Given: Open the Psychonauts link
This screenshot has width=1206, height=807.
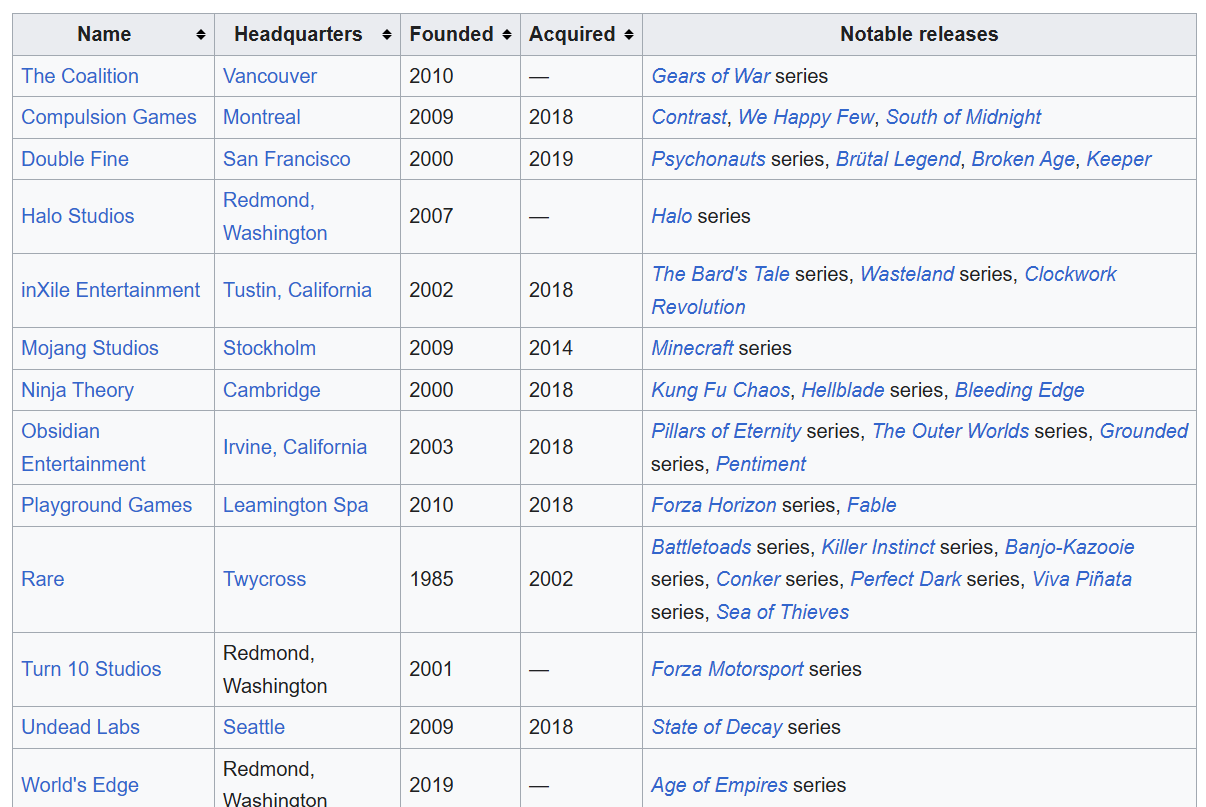Looking at the screenshot, I should click(x=709, y=159).
